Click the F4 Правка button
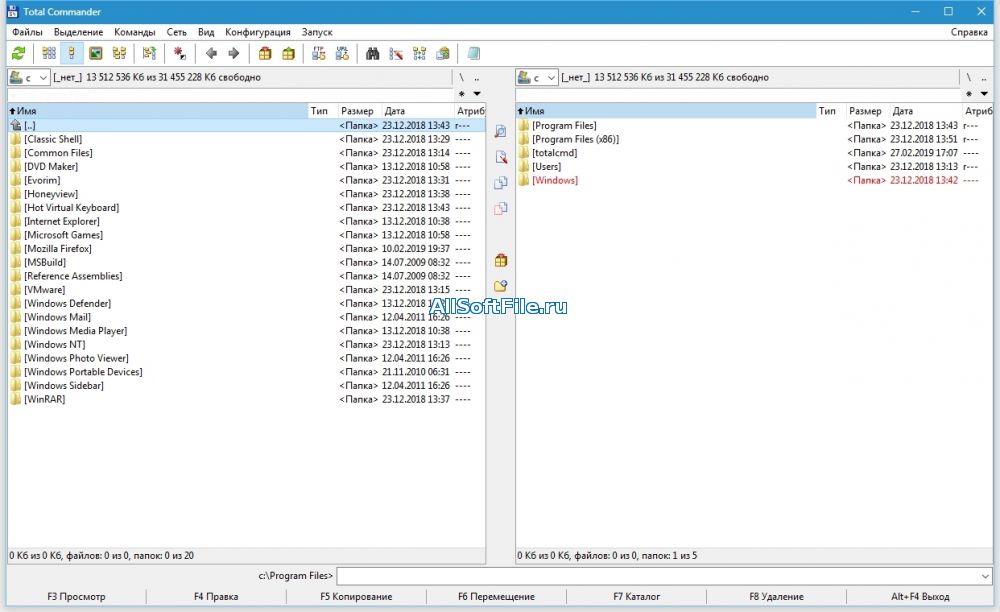The image size is (1000, 612). click(216, 597)
